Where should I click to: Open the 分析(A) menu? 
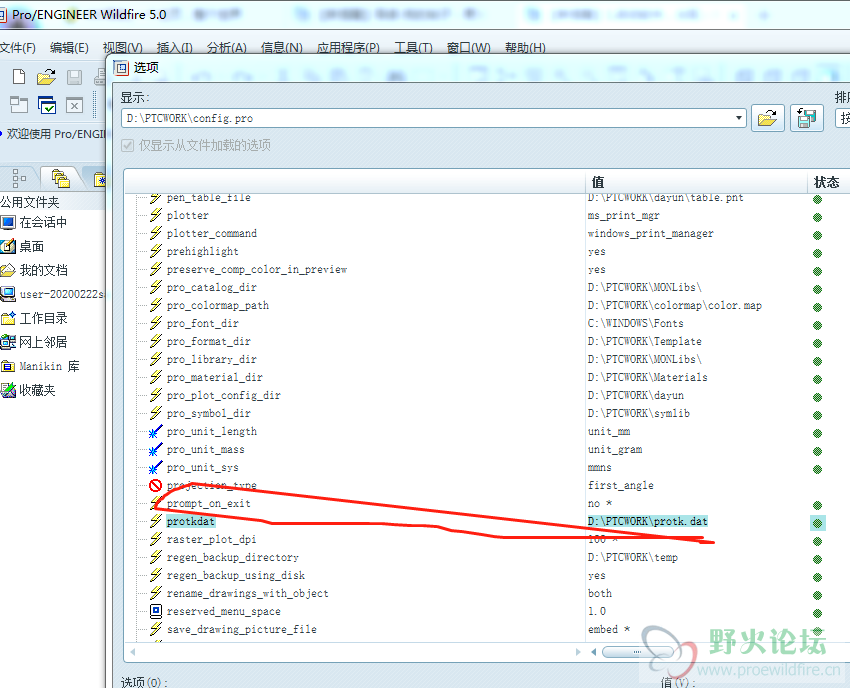coord(227,48)
